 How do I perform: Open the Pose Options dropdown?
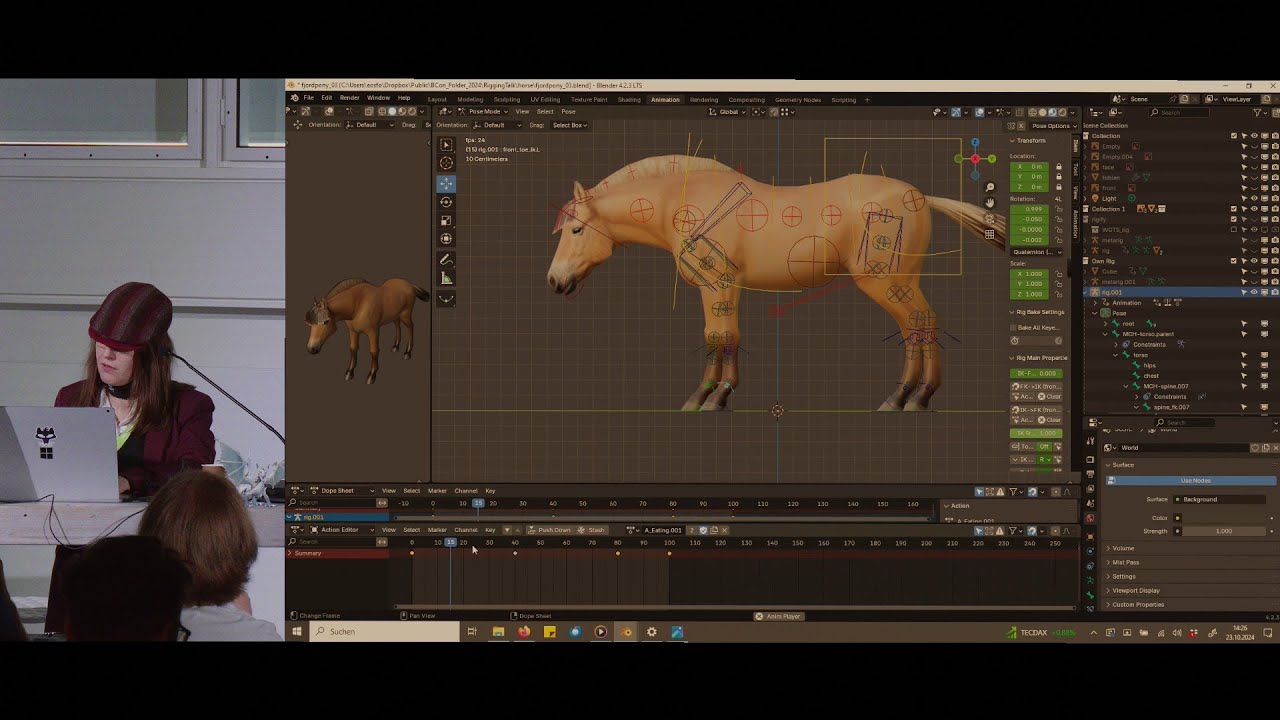click(1055, 126)
